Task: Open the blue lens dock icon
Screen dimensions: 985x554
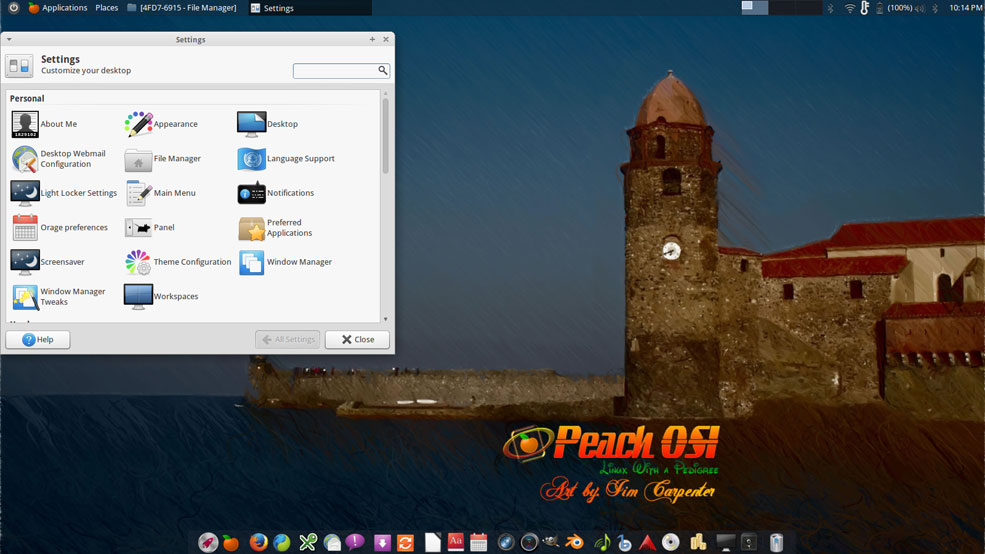Action: 506,542
